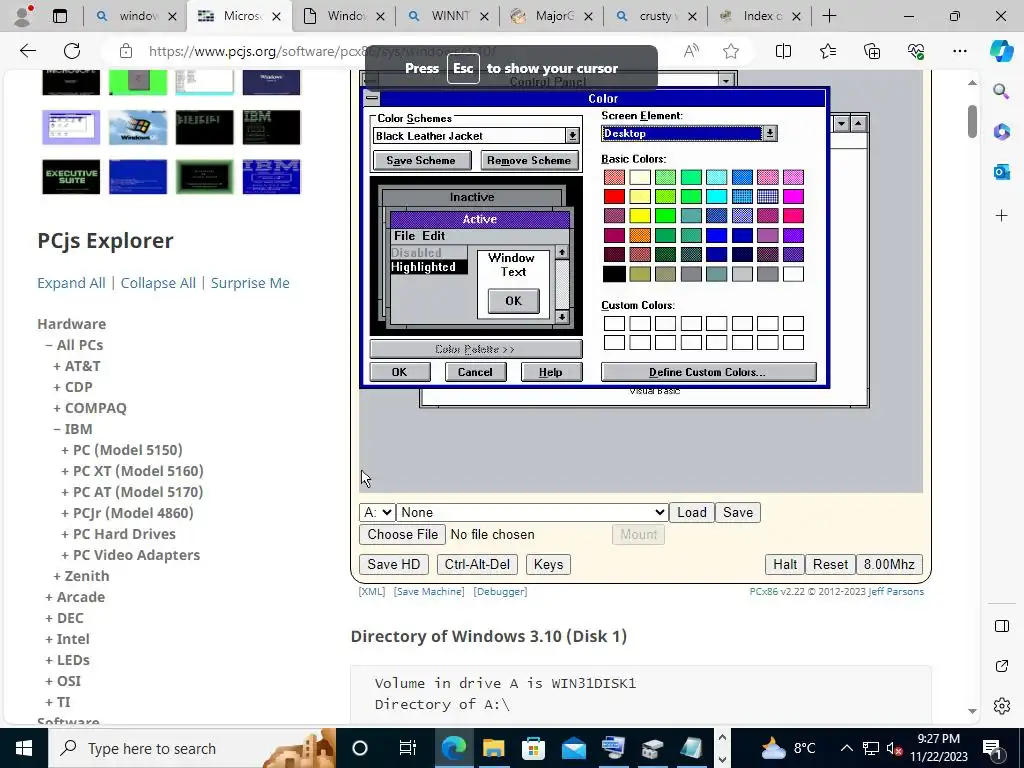Open Microsoft Store from taskbar
The height and width of the screenshot is (768, 1024).
(x=534, y=748)
